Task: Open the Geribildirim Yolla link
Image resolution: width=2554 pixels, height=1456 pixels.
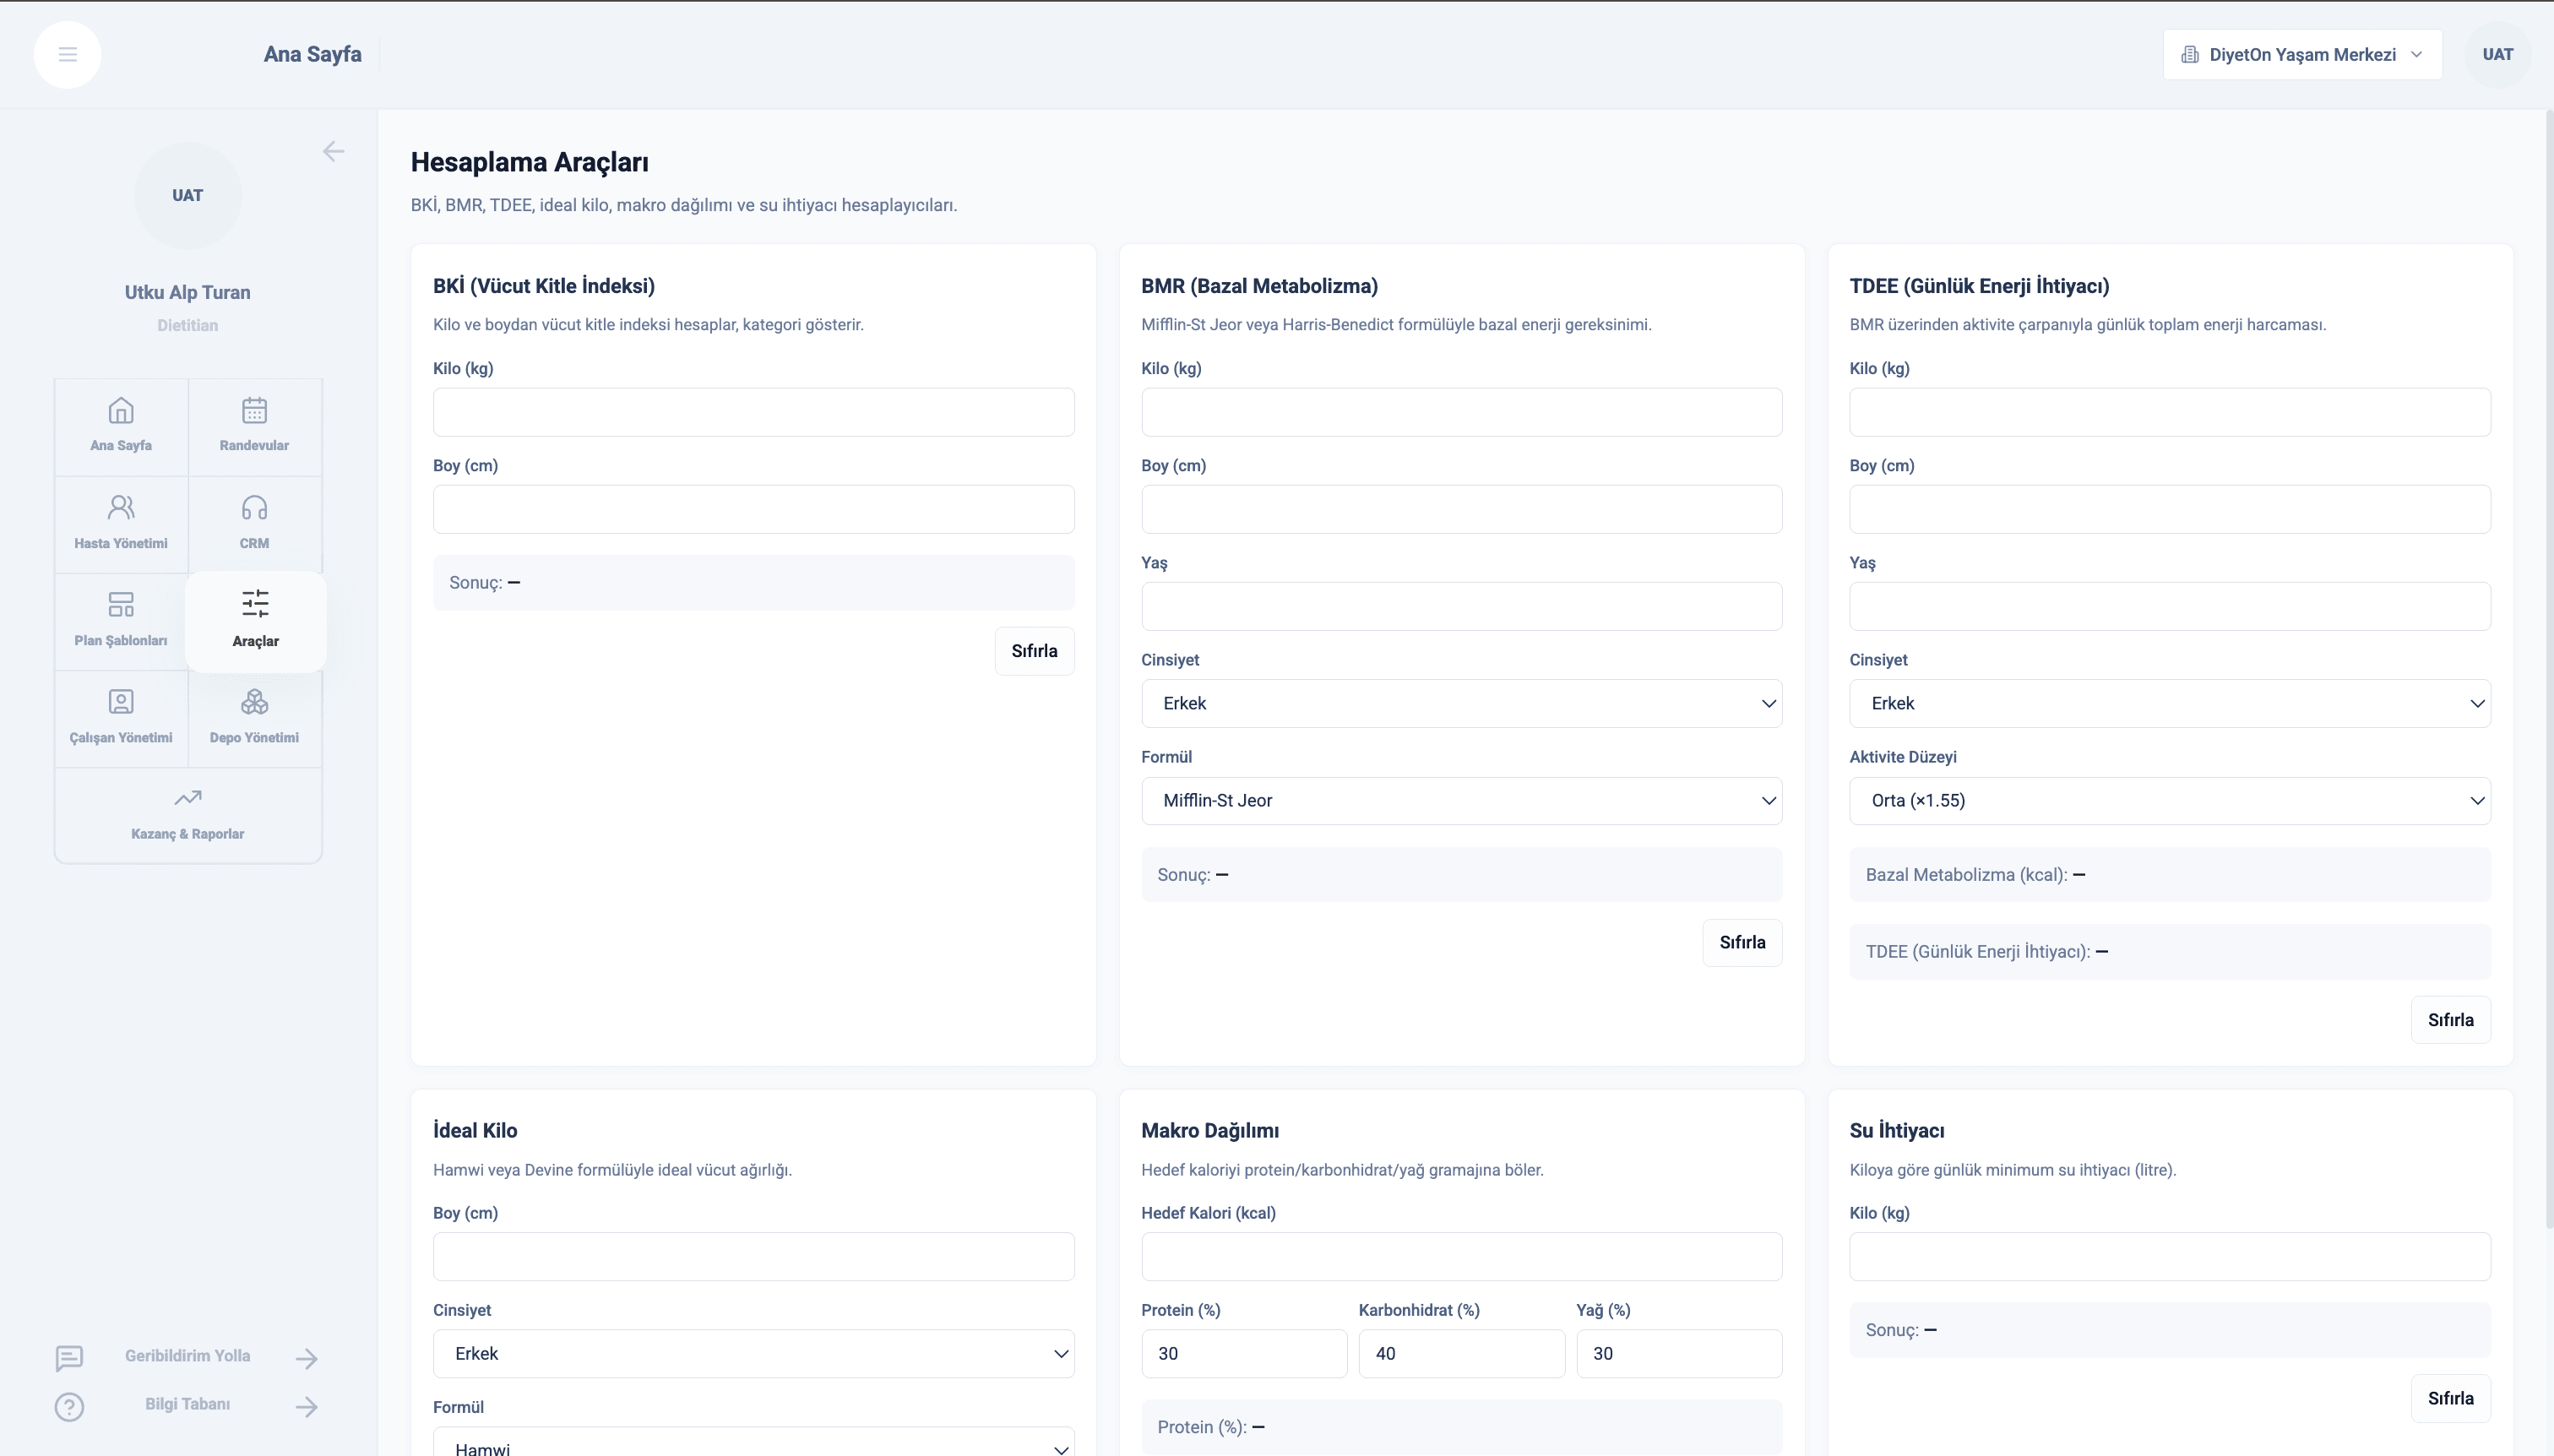Action: [x=187, y=1356]
